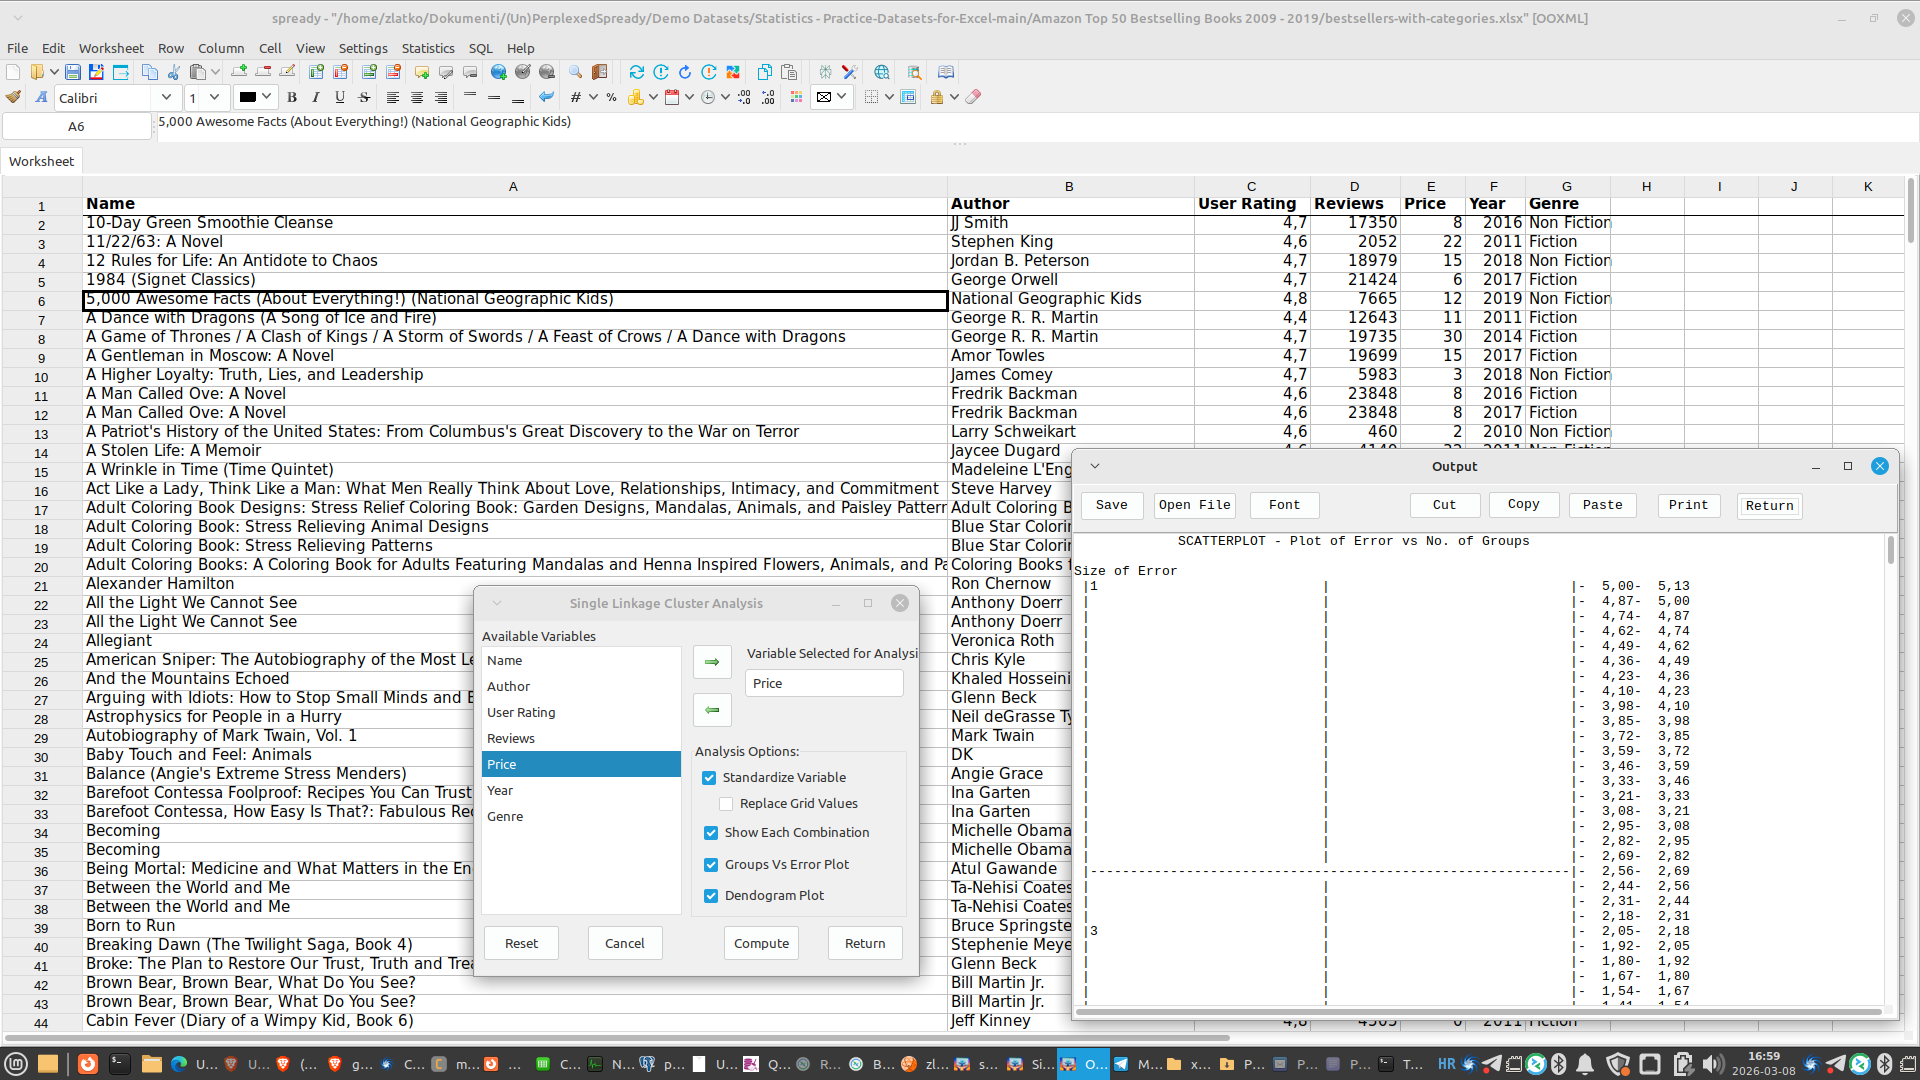
Task: Click the move variable right green arrow
Action: (x=712, y=662)
